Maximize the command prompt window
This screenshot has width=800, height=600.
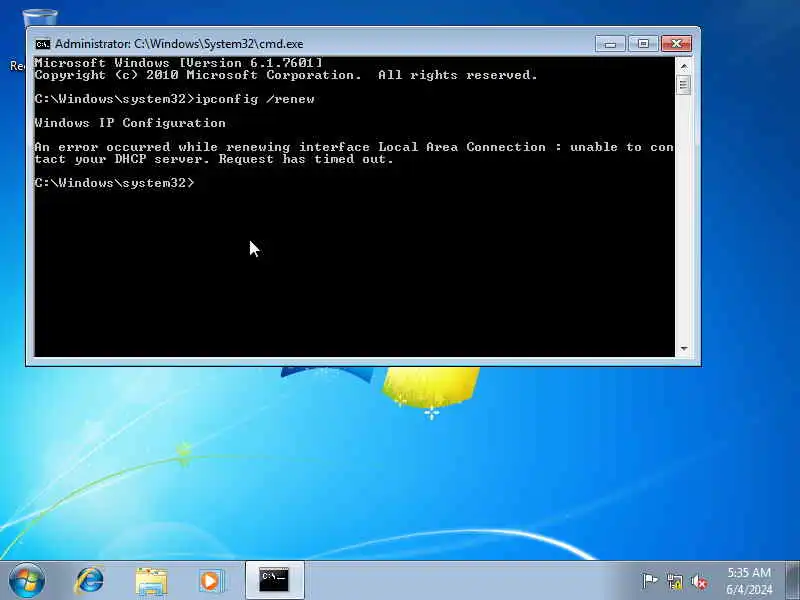(x=643, y=44)
